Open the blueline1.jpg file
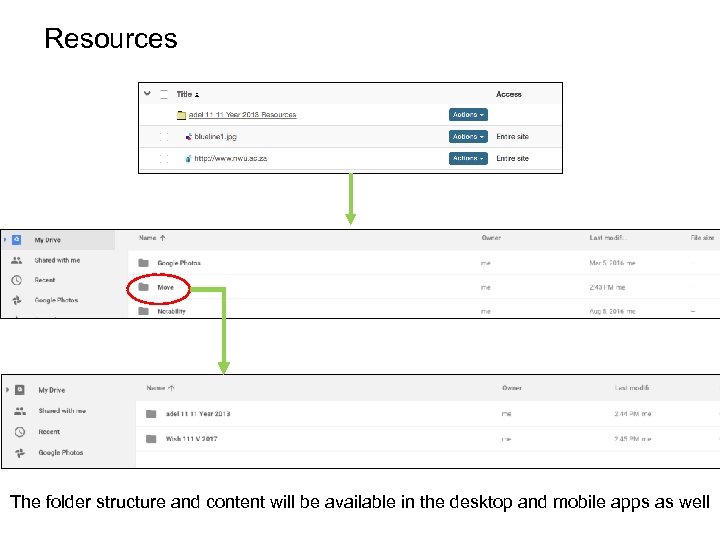720x540 pixels. [x=215, y=136]
